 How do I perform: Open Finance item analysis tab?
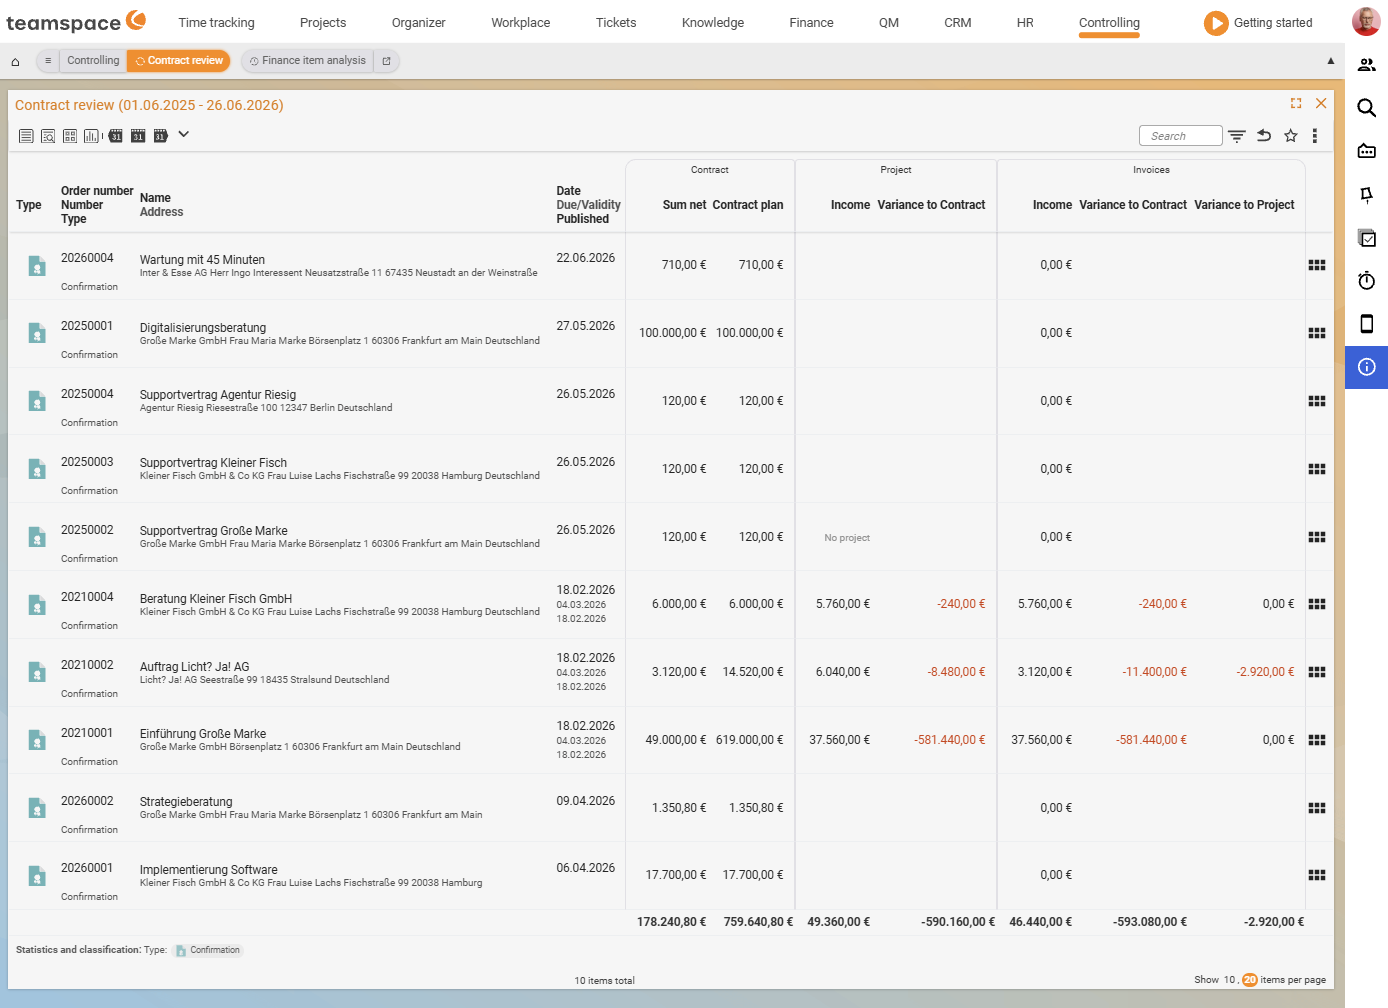point(308,61)
